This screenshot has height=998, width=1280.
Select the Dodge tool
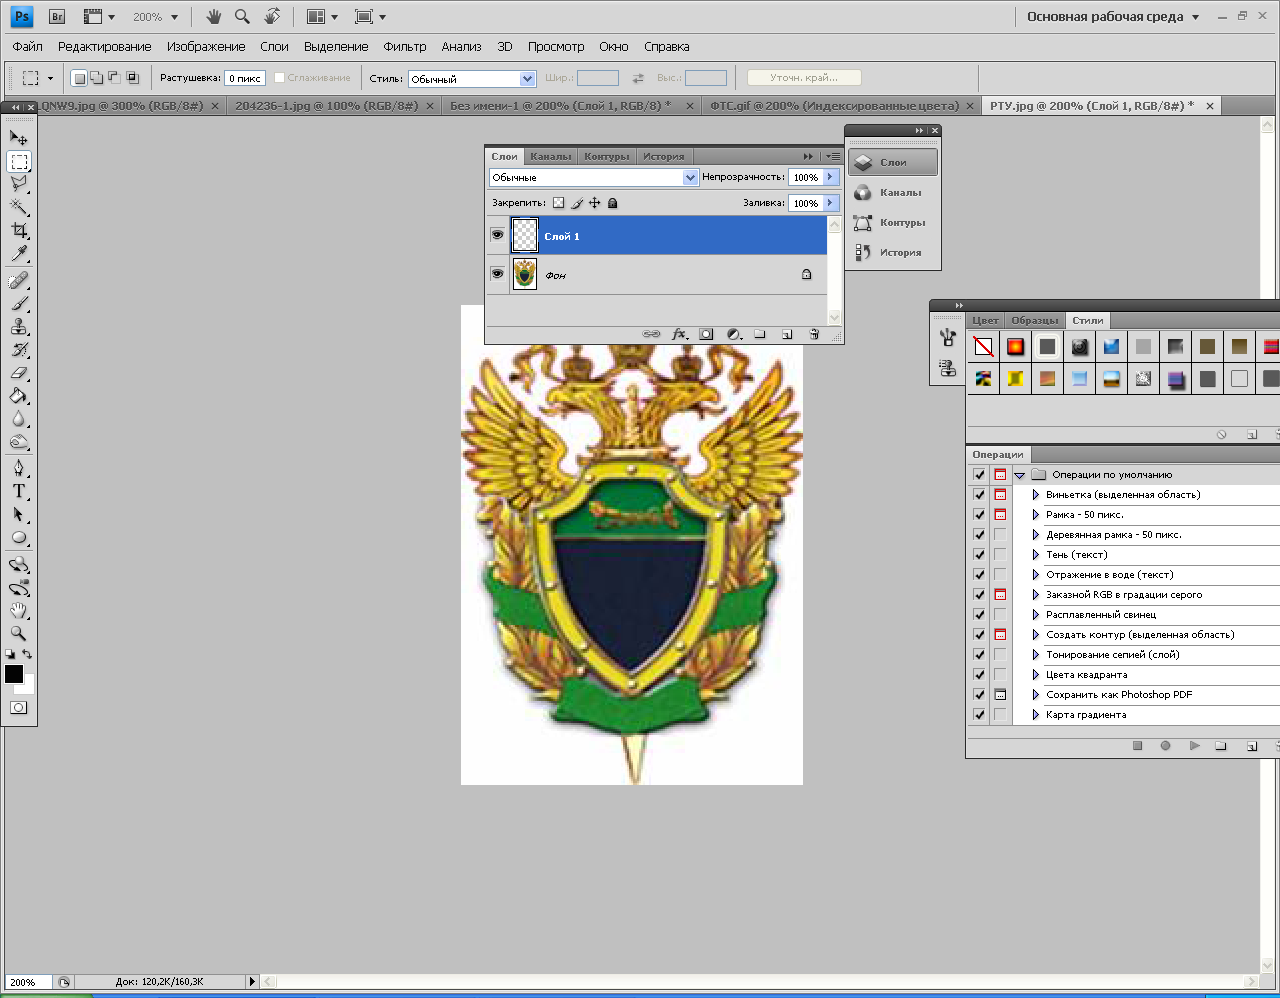coord(19,442)
